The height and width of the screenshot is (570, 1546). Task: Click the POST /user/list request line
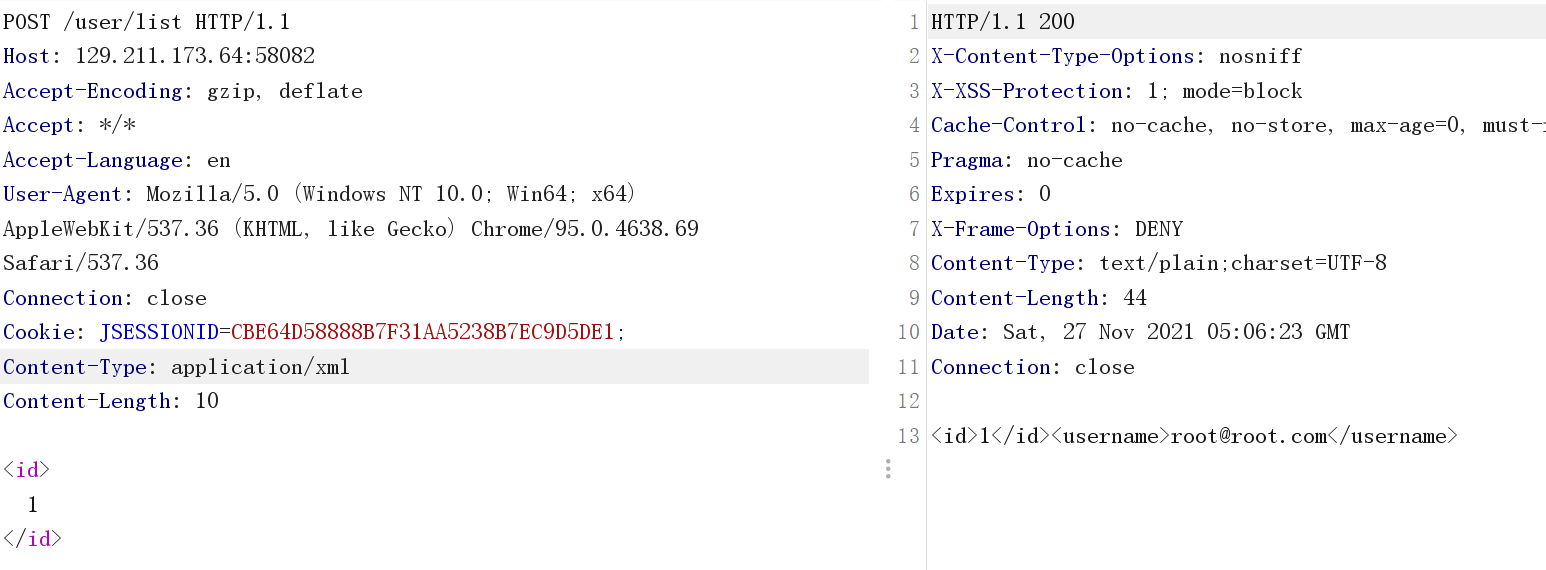click(147, 22)
